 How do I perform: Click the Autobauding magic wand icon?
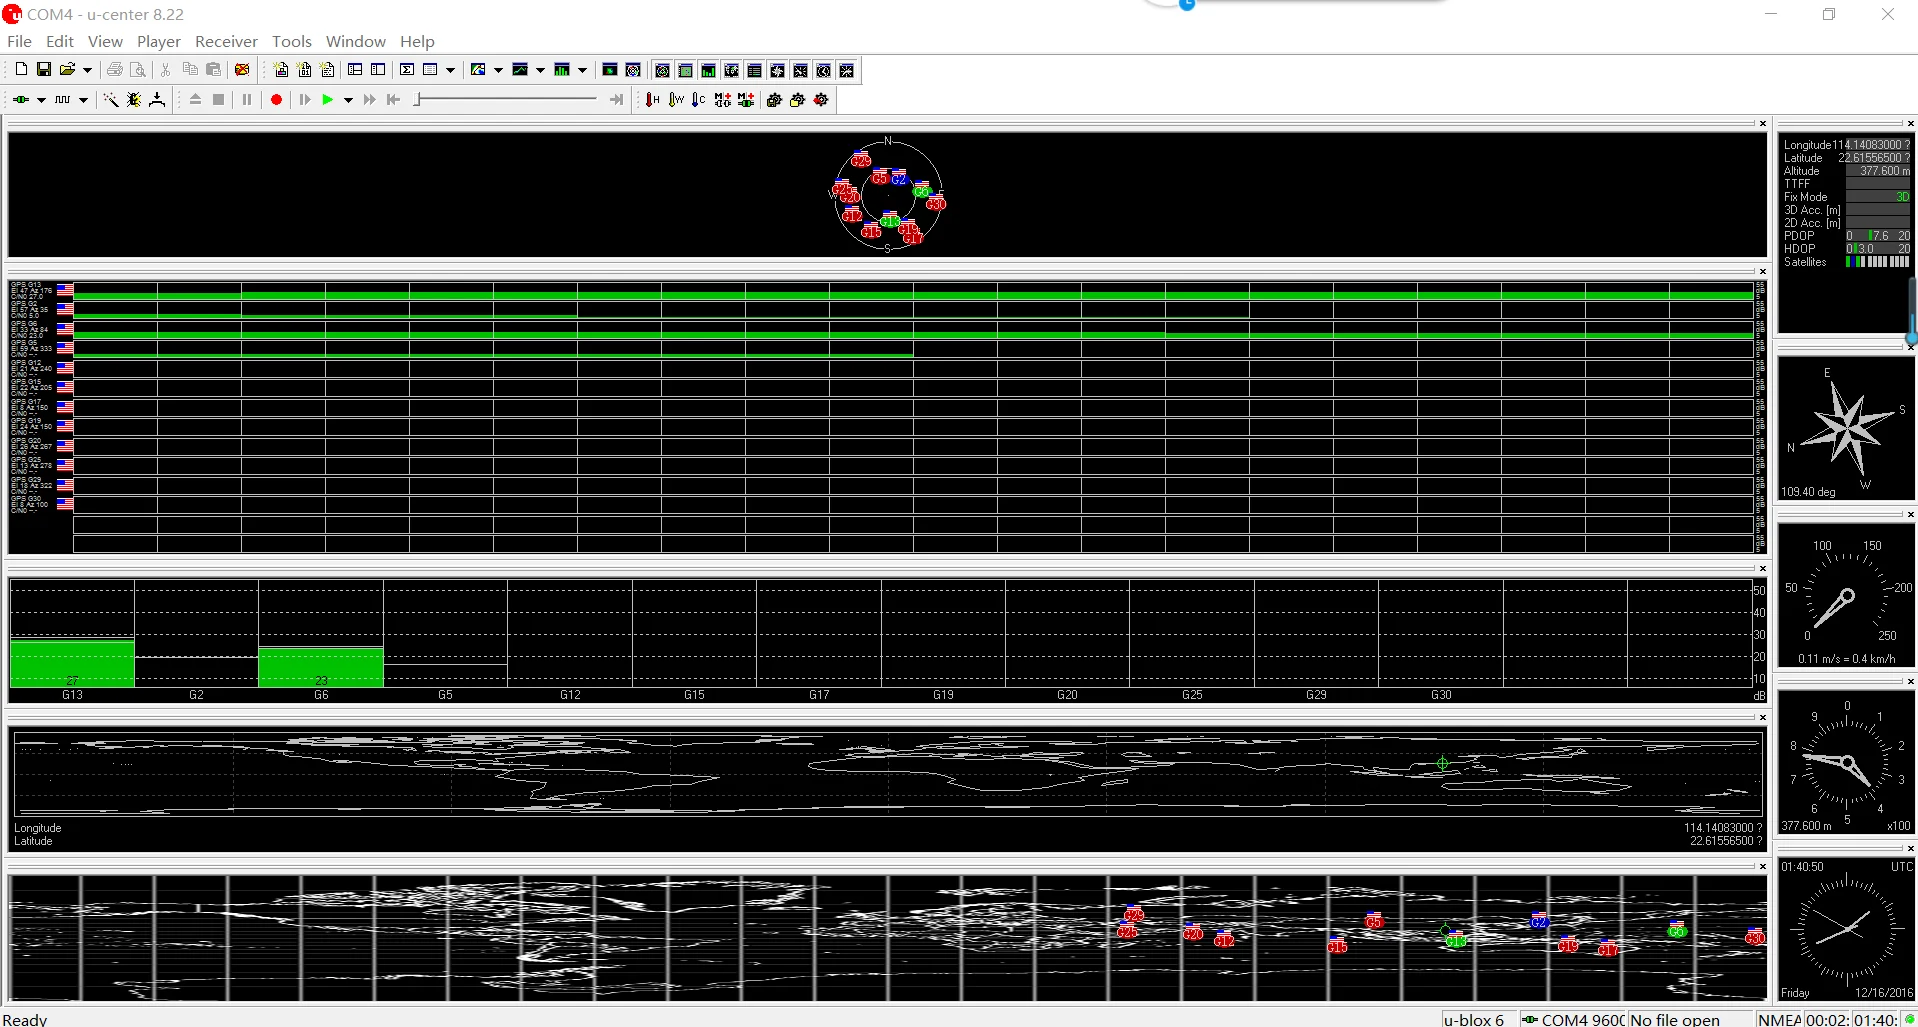(x=111, y=100)
